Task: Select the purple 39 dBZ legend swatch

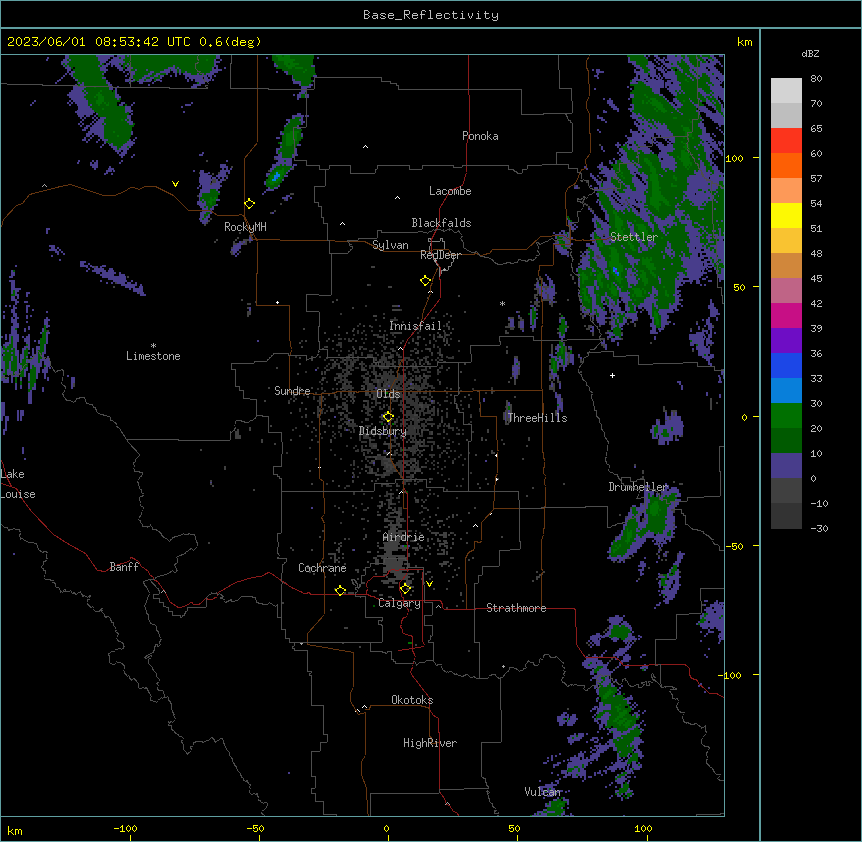Action: [x=786, y=340]
